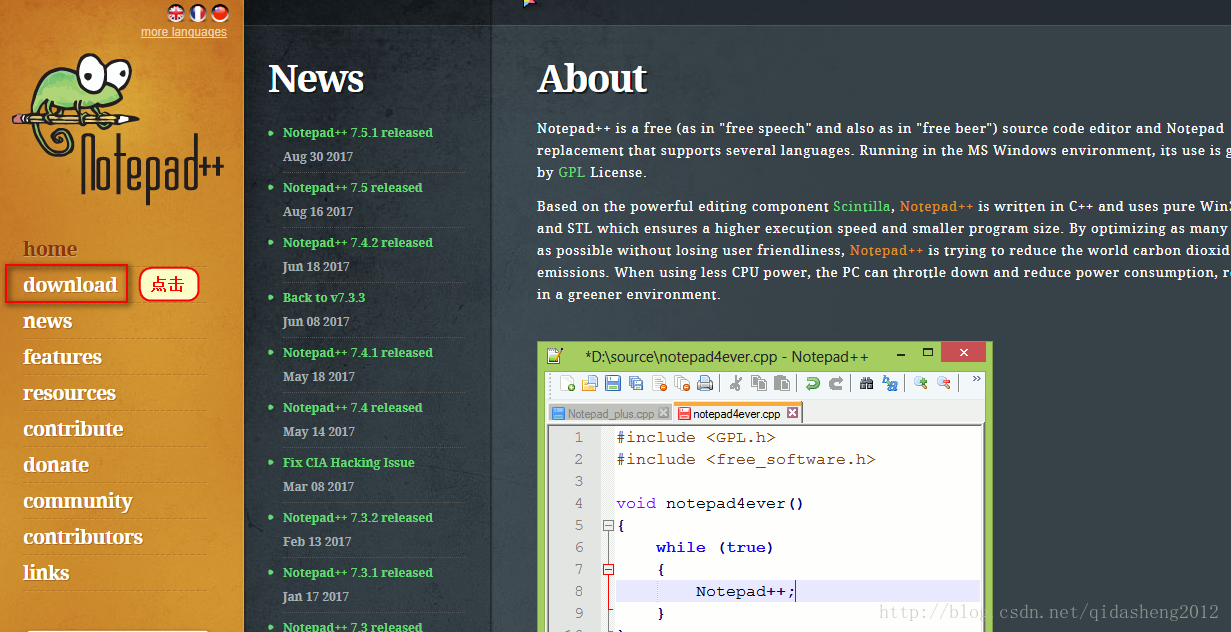The image size is (1231, 632).
Task: Click the Aug 30 2017 date text
Action: point(318,157)
